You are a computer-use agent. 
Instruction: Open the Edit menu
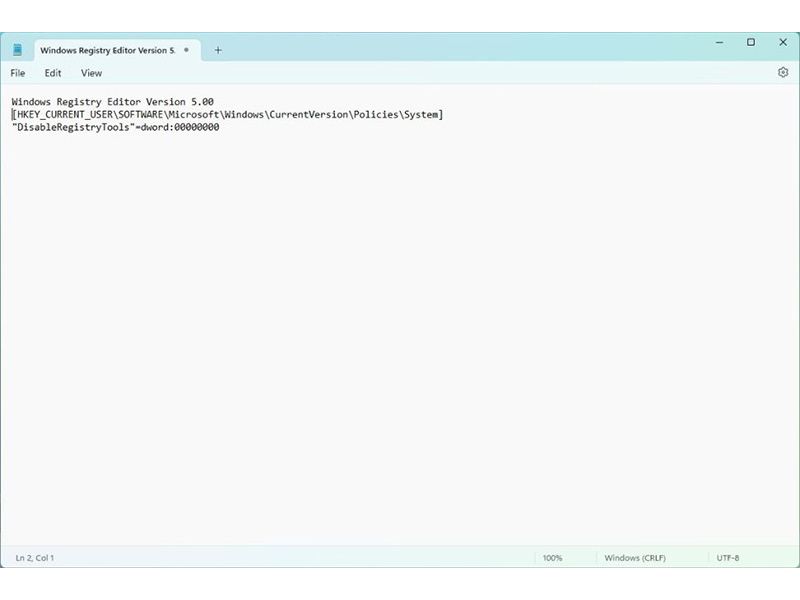[53, 73]
